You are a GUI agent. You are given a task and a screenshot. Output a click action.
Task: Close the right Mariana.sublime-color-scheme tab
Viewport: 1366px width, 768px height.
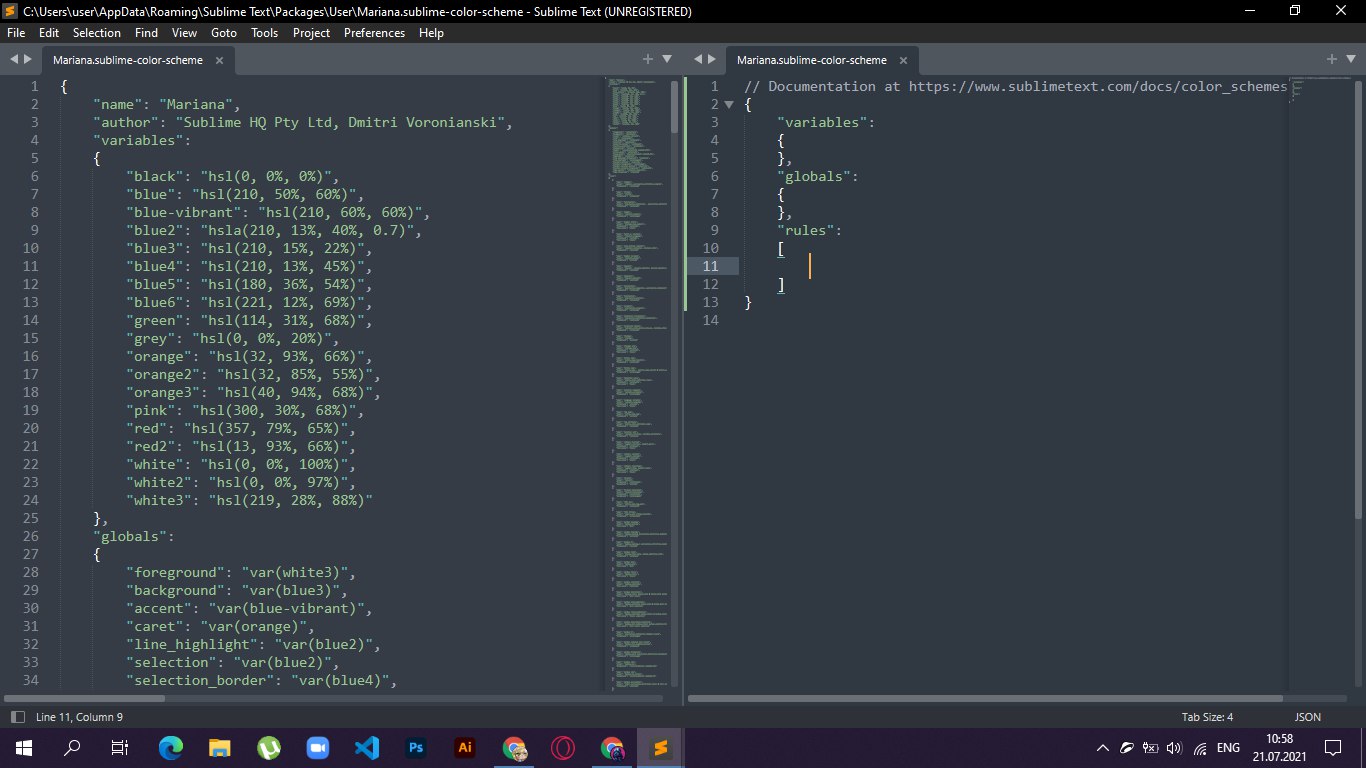point(903,61)
